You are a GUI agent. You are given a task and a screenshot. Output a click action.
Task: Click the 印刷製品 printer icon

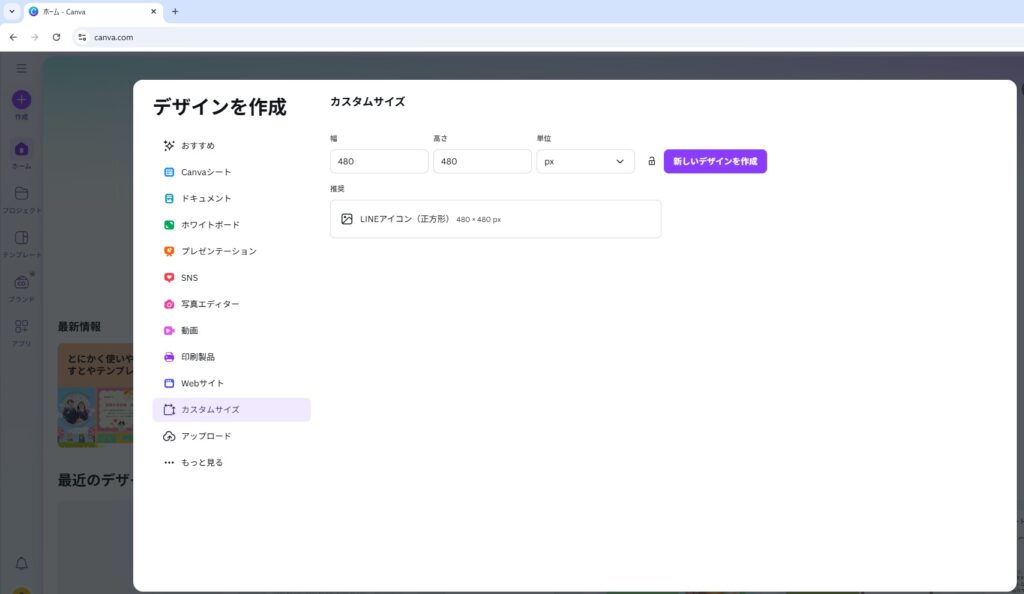168,357
